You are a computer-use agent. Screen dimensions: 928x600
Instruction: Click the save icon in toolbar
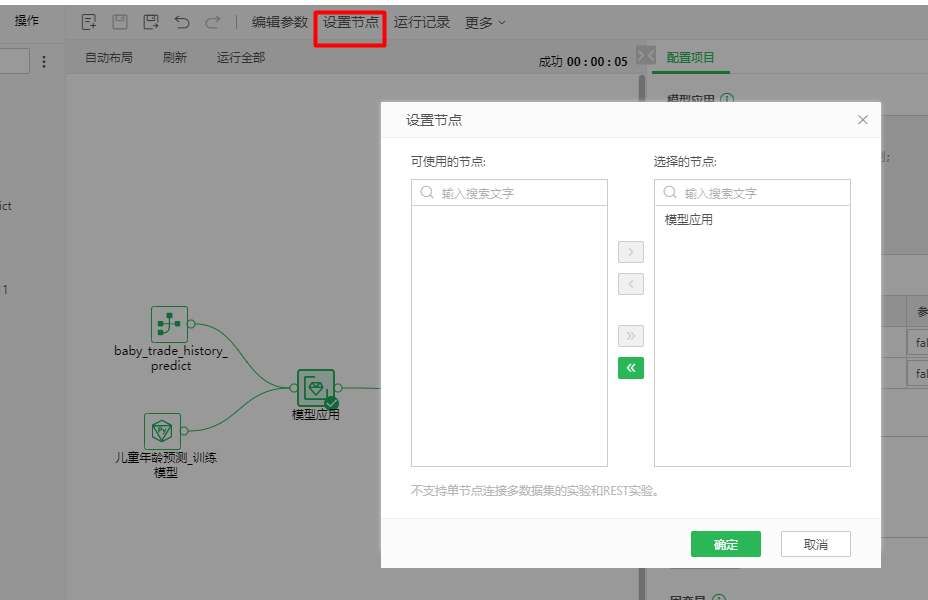tap(120, 22)
